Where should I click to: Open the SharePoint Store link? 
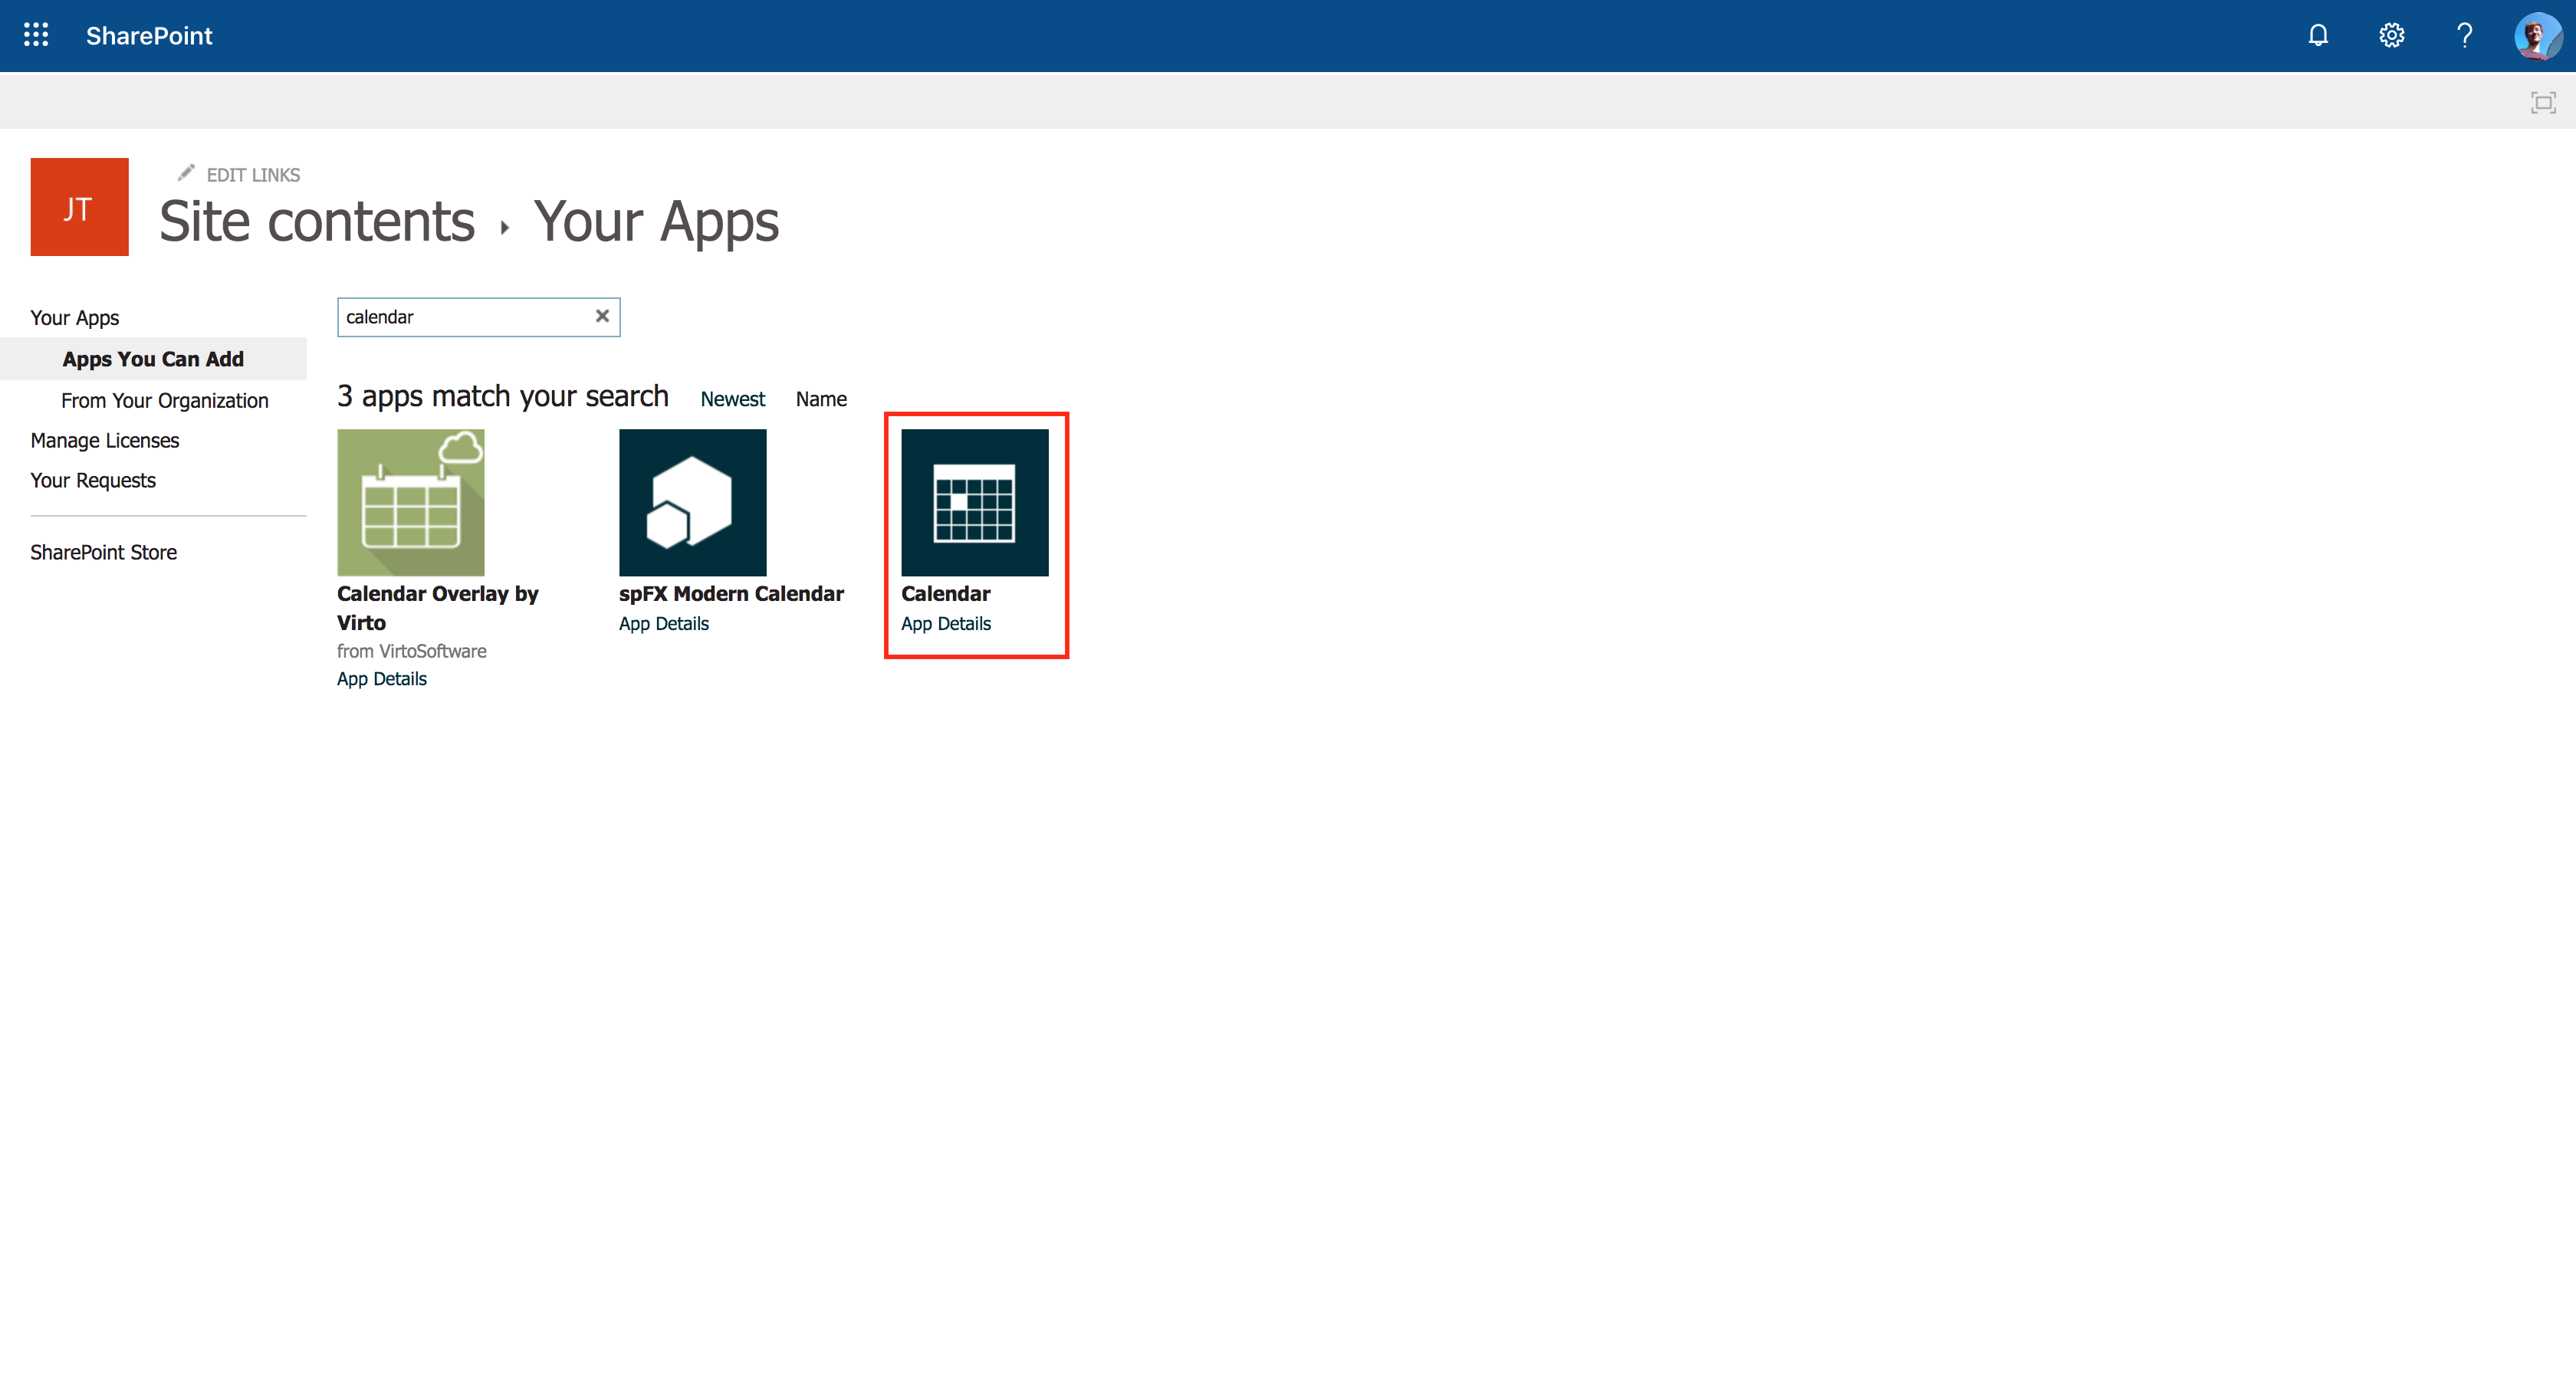tap(103, 552)
